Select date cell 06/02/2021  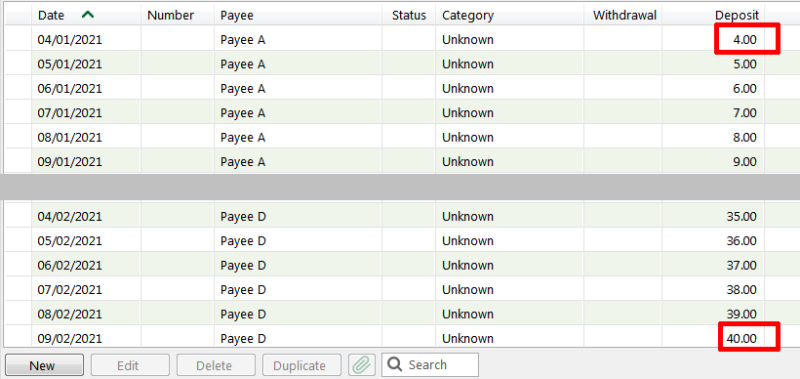tap(70, 265)
